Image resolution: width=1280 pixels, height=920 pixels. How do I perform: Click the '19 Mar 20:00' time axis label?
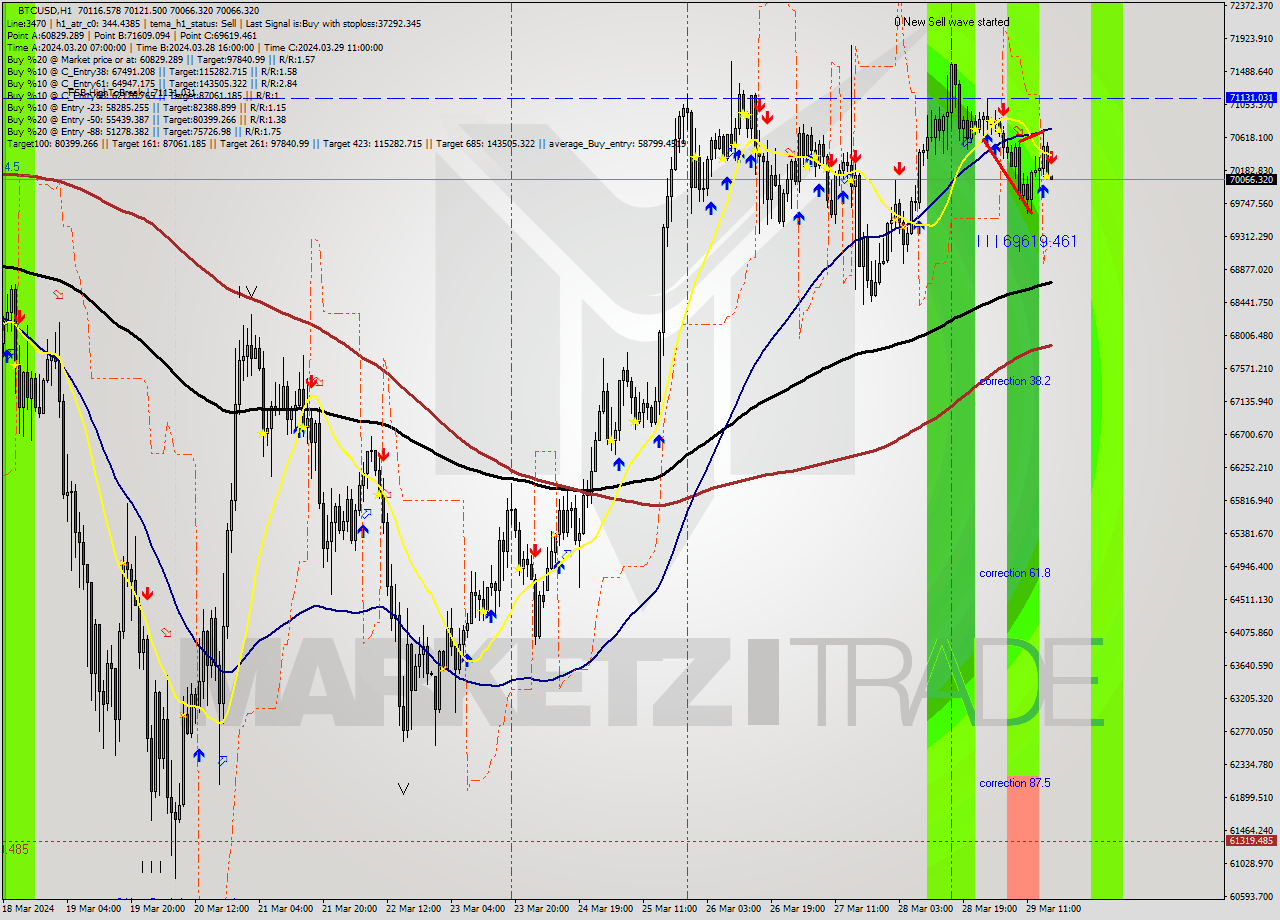pyautogui.click(x=157, y=909)
